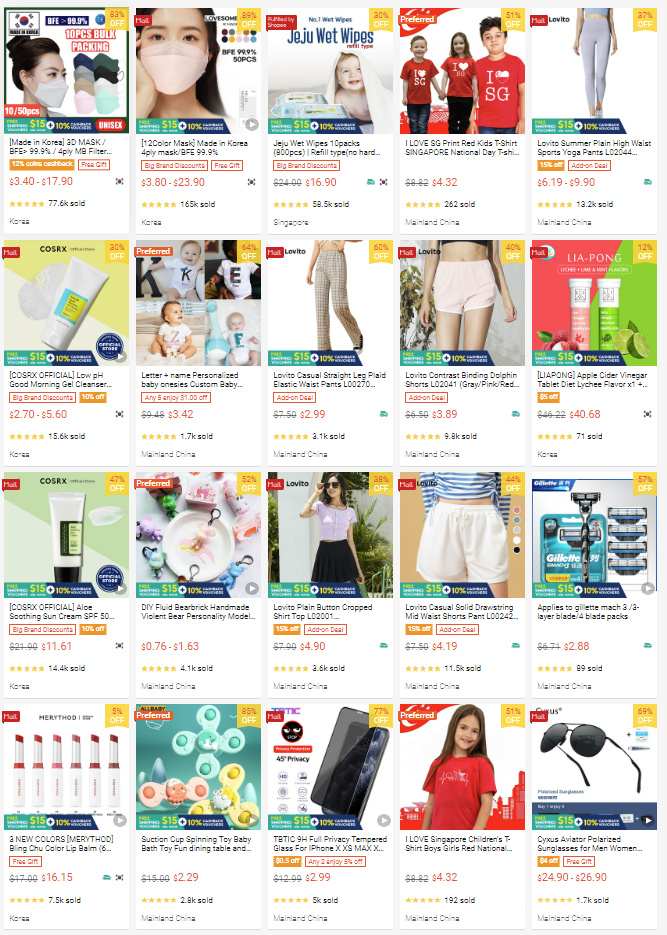Click 83% OFF tag on 3D mask
The height and width of the screenshot is (935, 667).
[117, 19]
